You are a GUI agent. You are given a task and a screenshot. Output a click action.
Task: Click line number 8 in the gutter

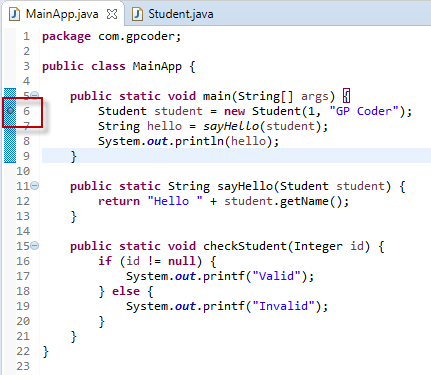coord(26,141)
